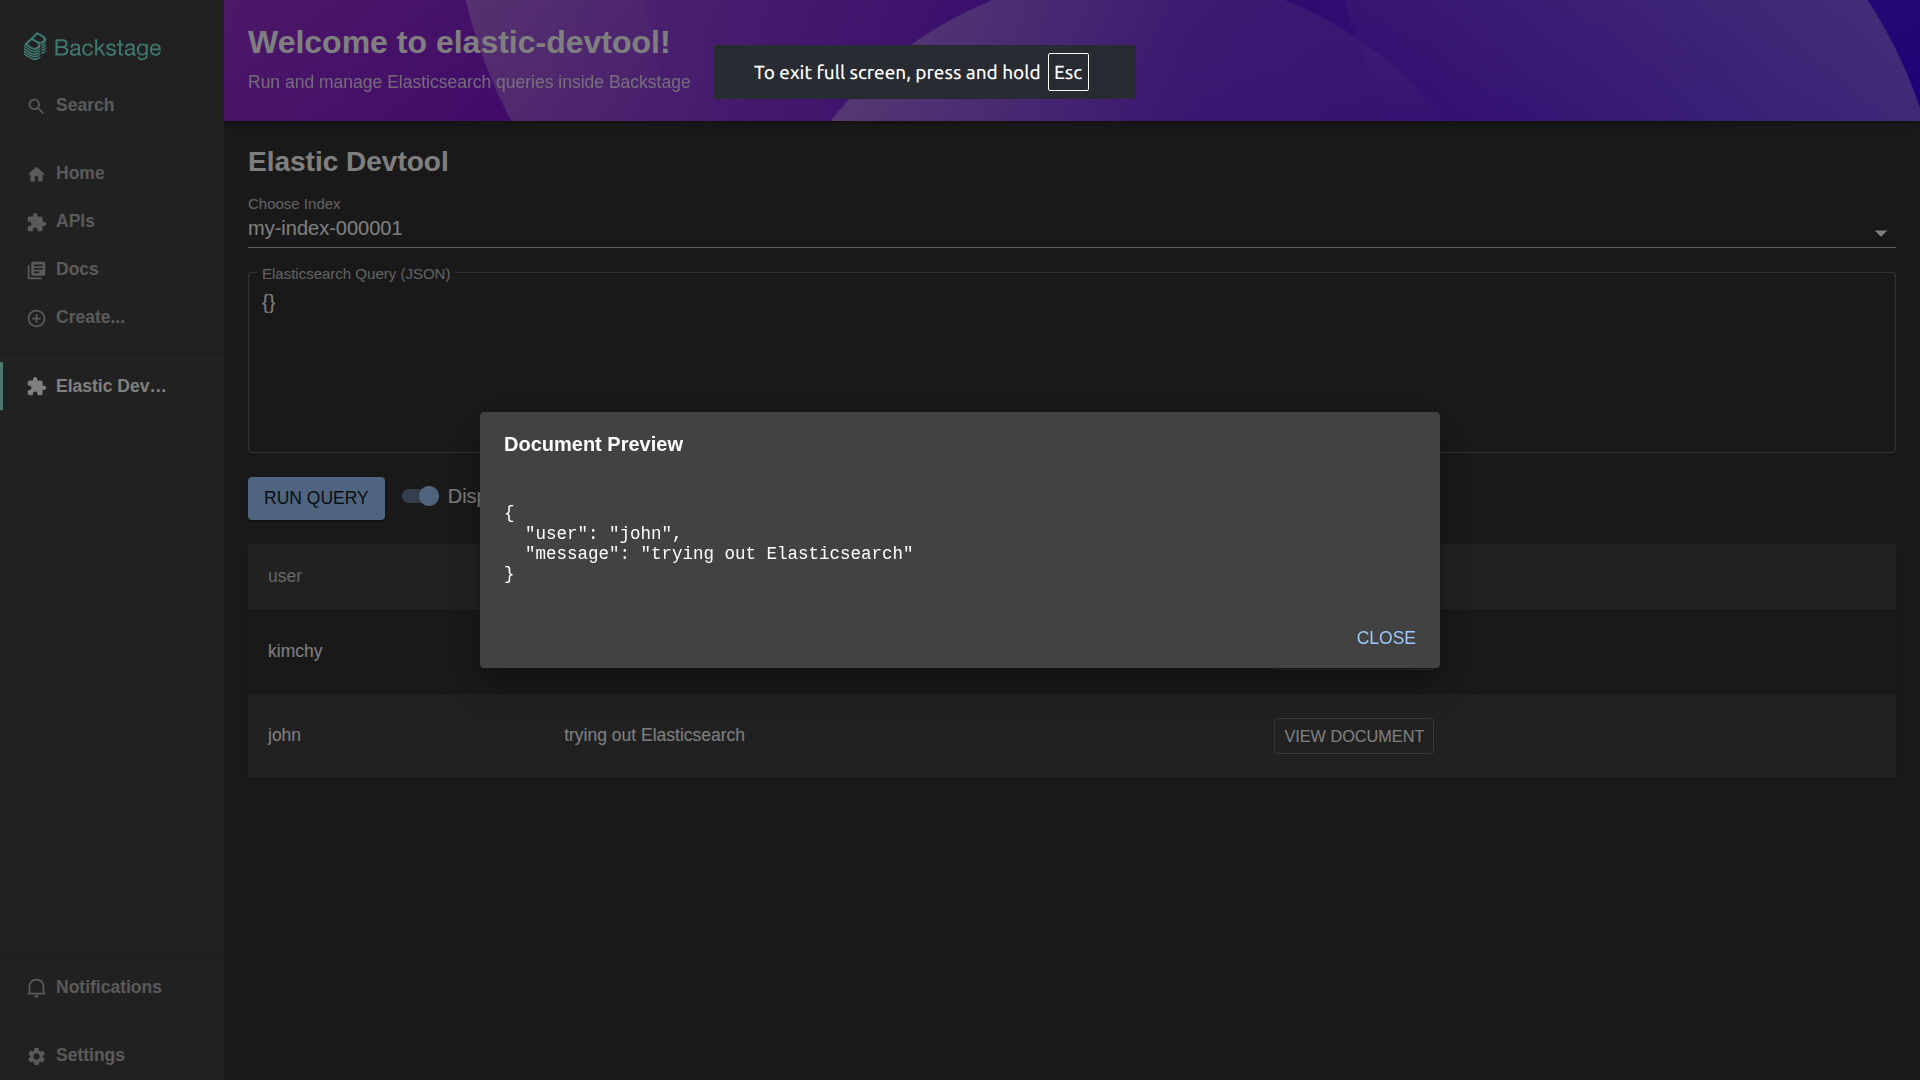Click the Elastic Devtool heading

348,162
